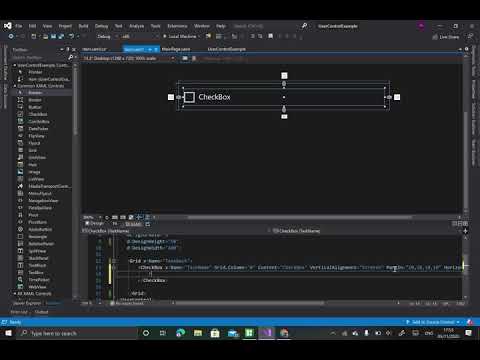Switch to the XAML pane tab
Image resolution: width=480 pixels, height=360 pixels.
(x=133, y=224)
